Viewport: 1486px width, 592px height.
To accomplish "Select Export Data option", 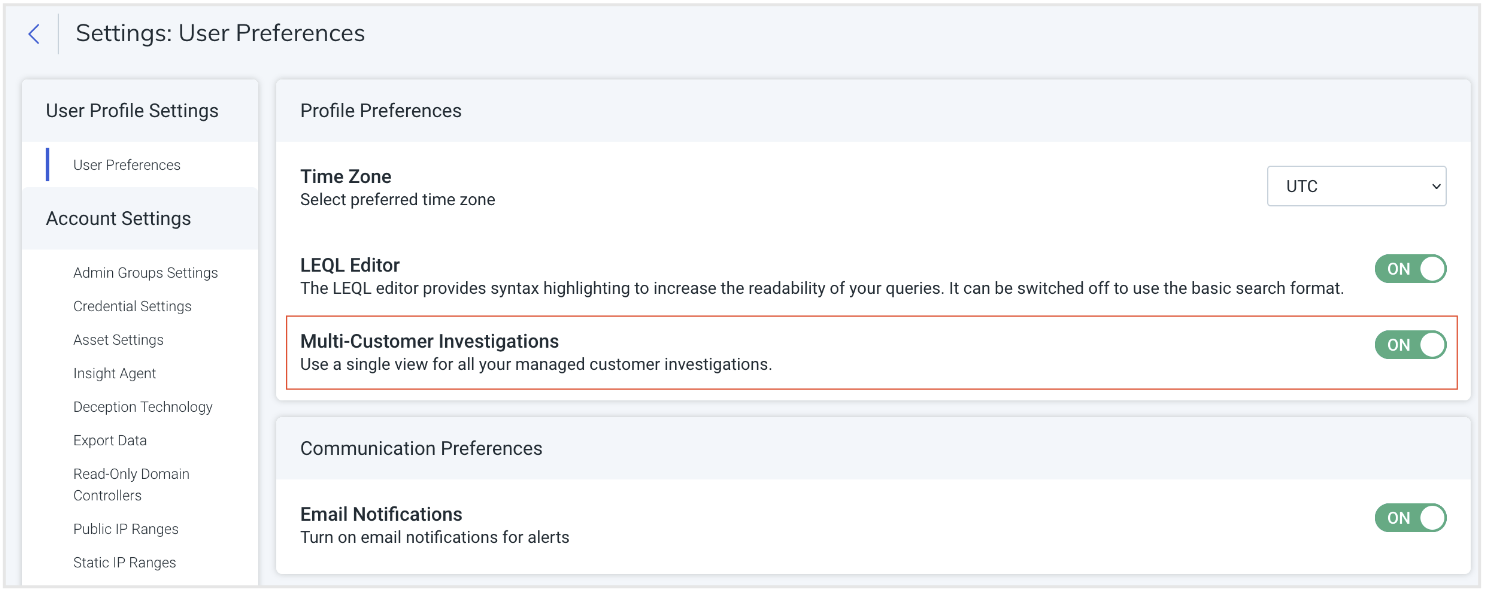I will click(x=110, y=440).
